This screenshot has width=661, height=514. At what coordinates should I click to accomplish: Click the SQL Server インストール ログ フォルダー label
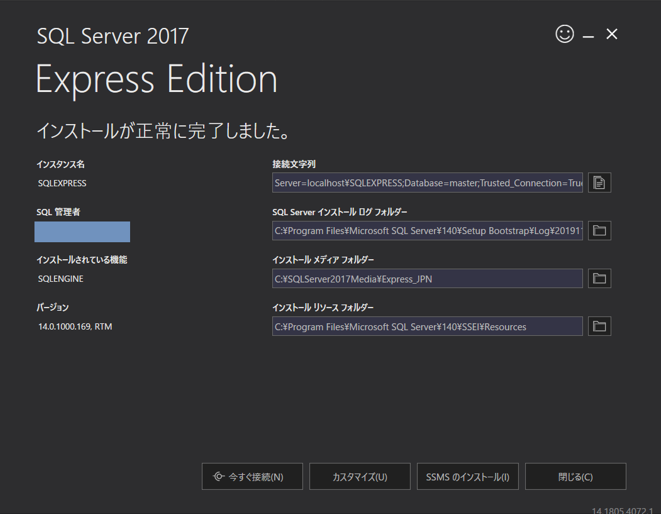point(340,212)
